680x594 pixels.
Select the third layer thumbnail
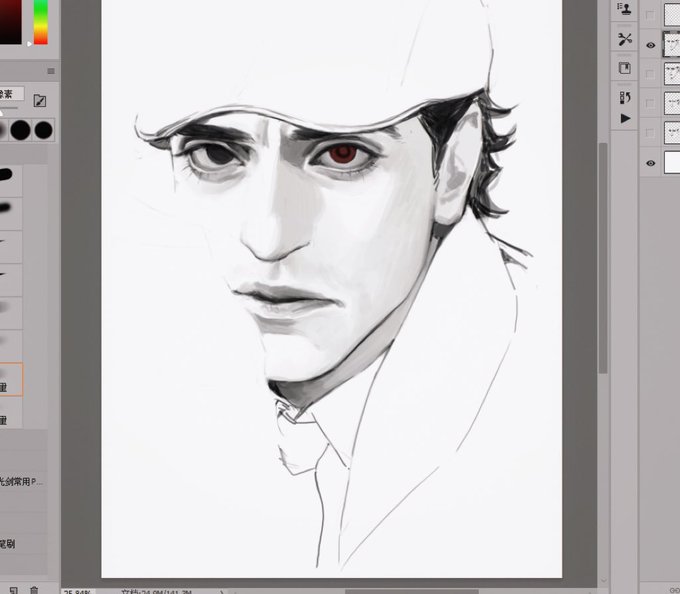pyautogui.click(x=672, y=73)
